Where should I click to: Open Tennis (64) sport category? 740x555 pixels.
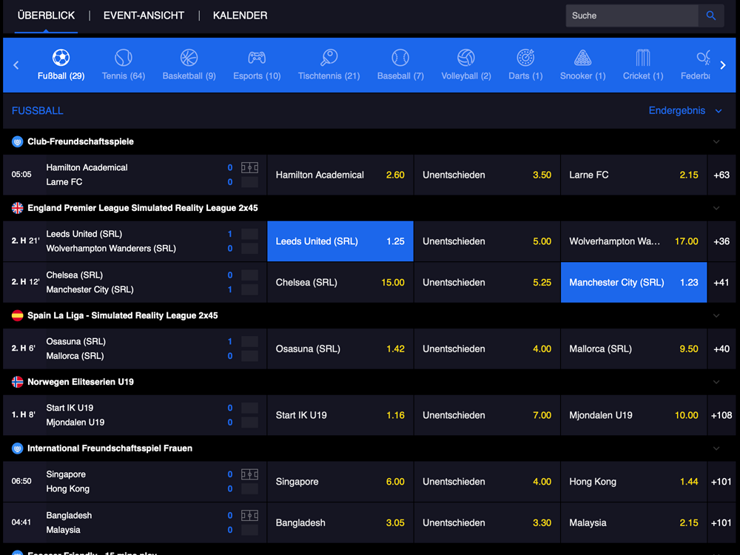click(123, 65)
